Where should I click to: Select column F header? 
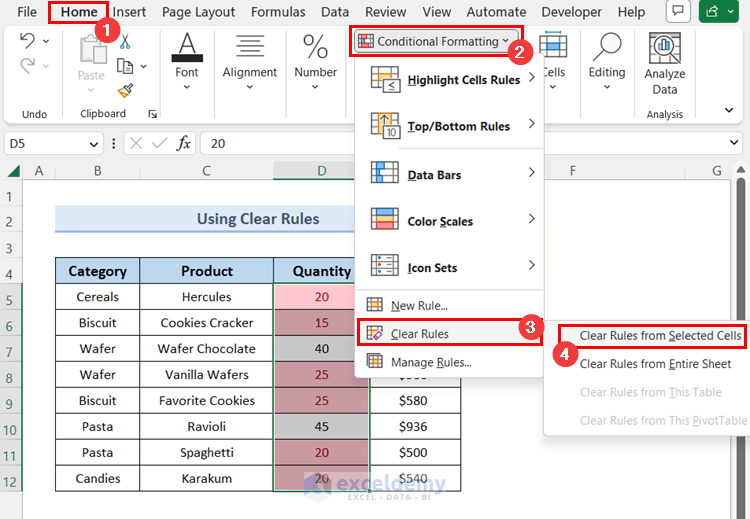pos(572,171)
